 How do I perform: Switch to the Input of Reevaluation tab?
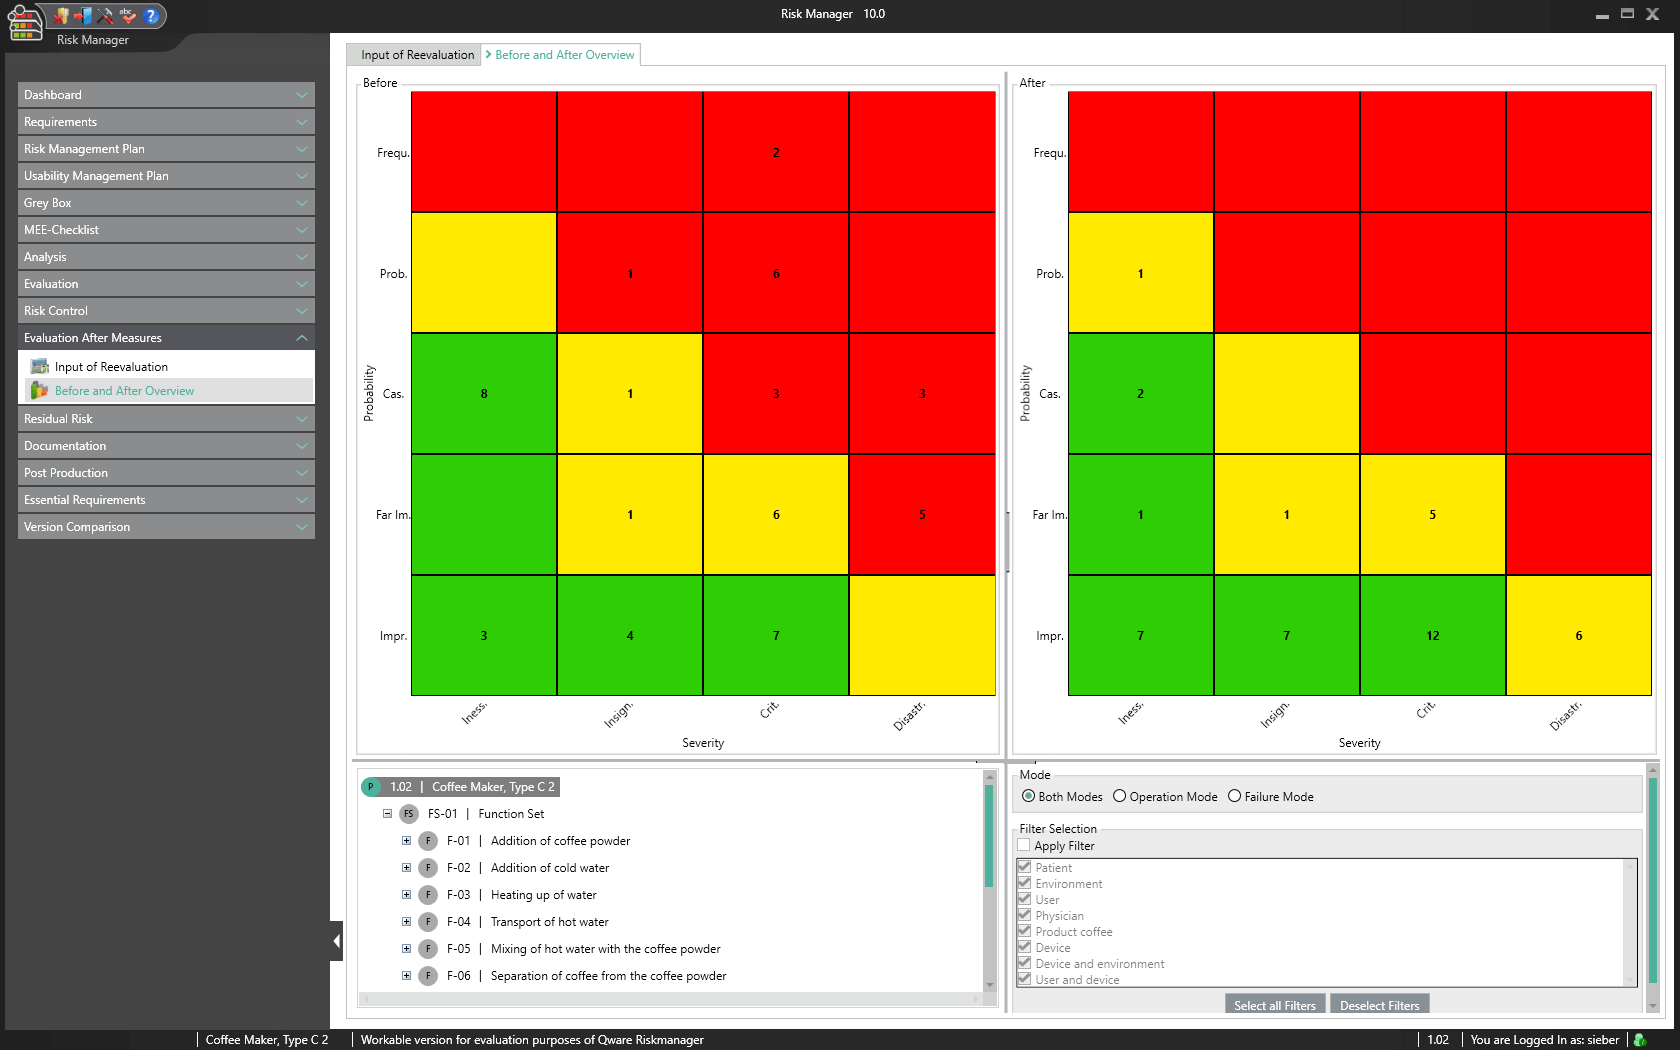[x=417, y=55]
